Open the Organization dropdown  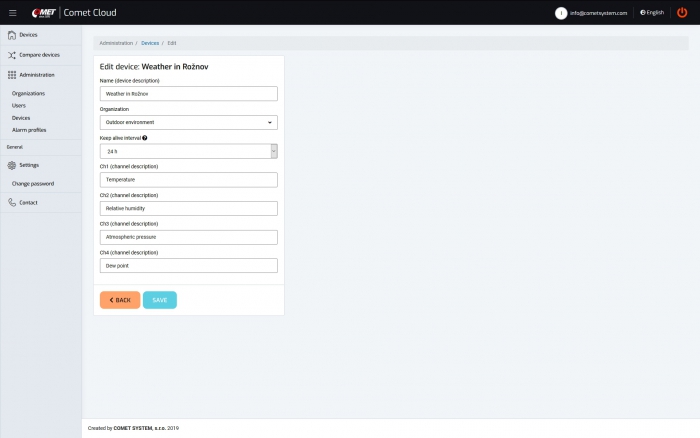(188, 122)
